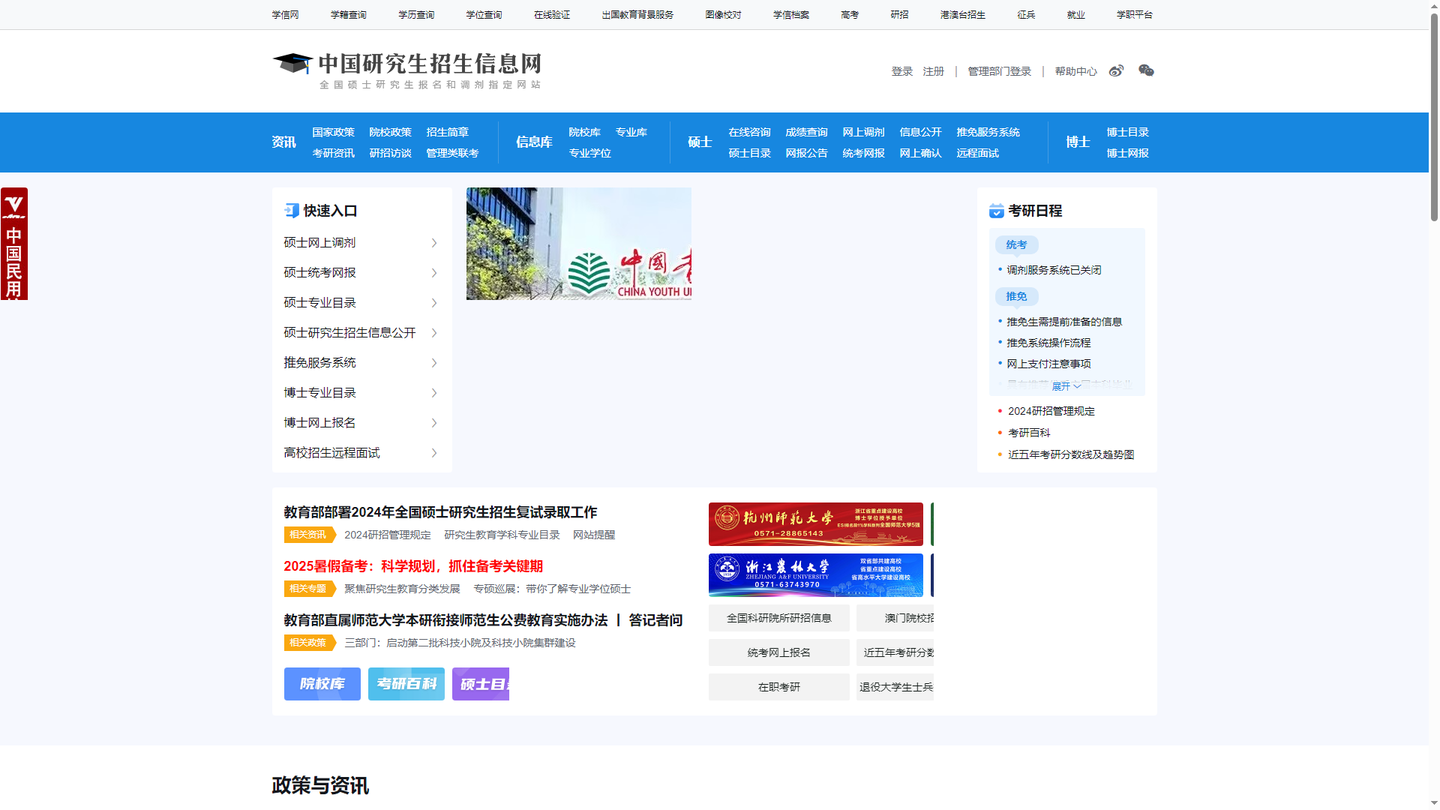This screenshot has width=1440, height=810.
Task: Click the 登录 link
Action: (902, 72)
